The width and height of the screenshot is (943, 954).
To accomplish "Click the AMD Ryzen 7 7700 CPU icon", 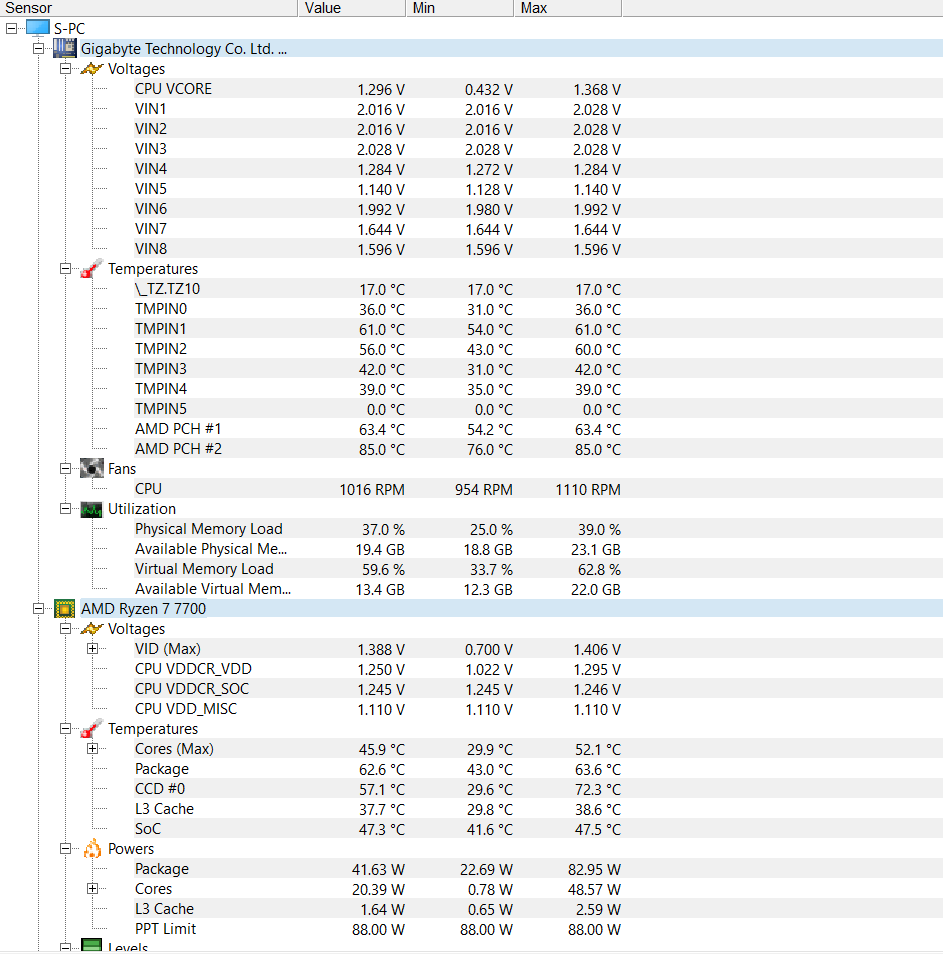I will click(x=64, y=608).
